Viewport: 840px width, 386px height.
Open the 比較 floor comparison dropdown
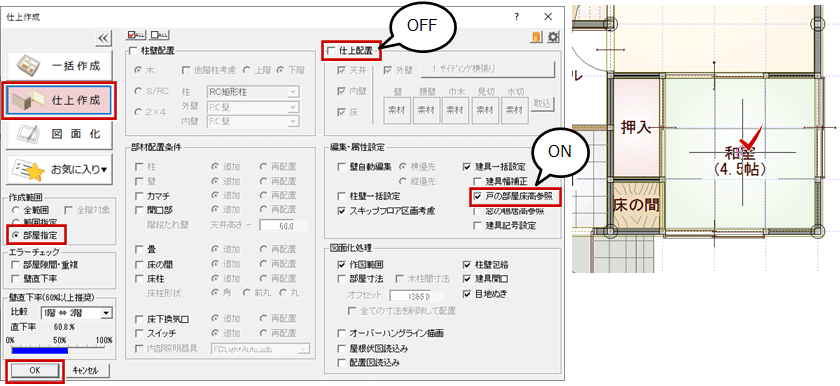click(x=75, y=313)
